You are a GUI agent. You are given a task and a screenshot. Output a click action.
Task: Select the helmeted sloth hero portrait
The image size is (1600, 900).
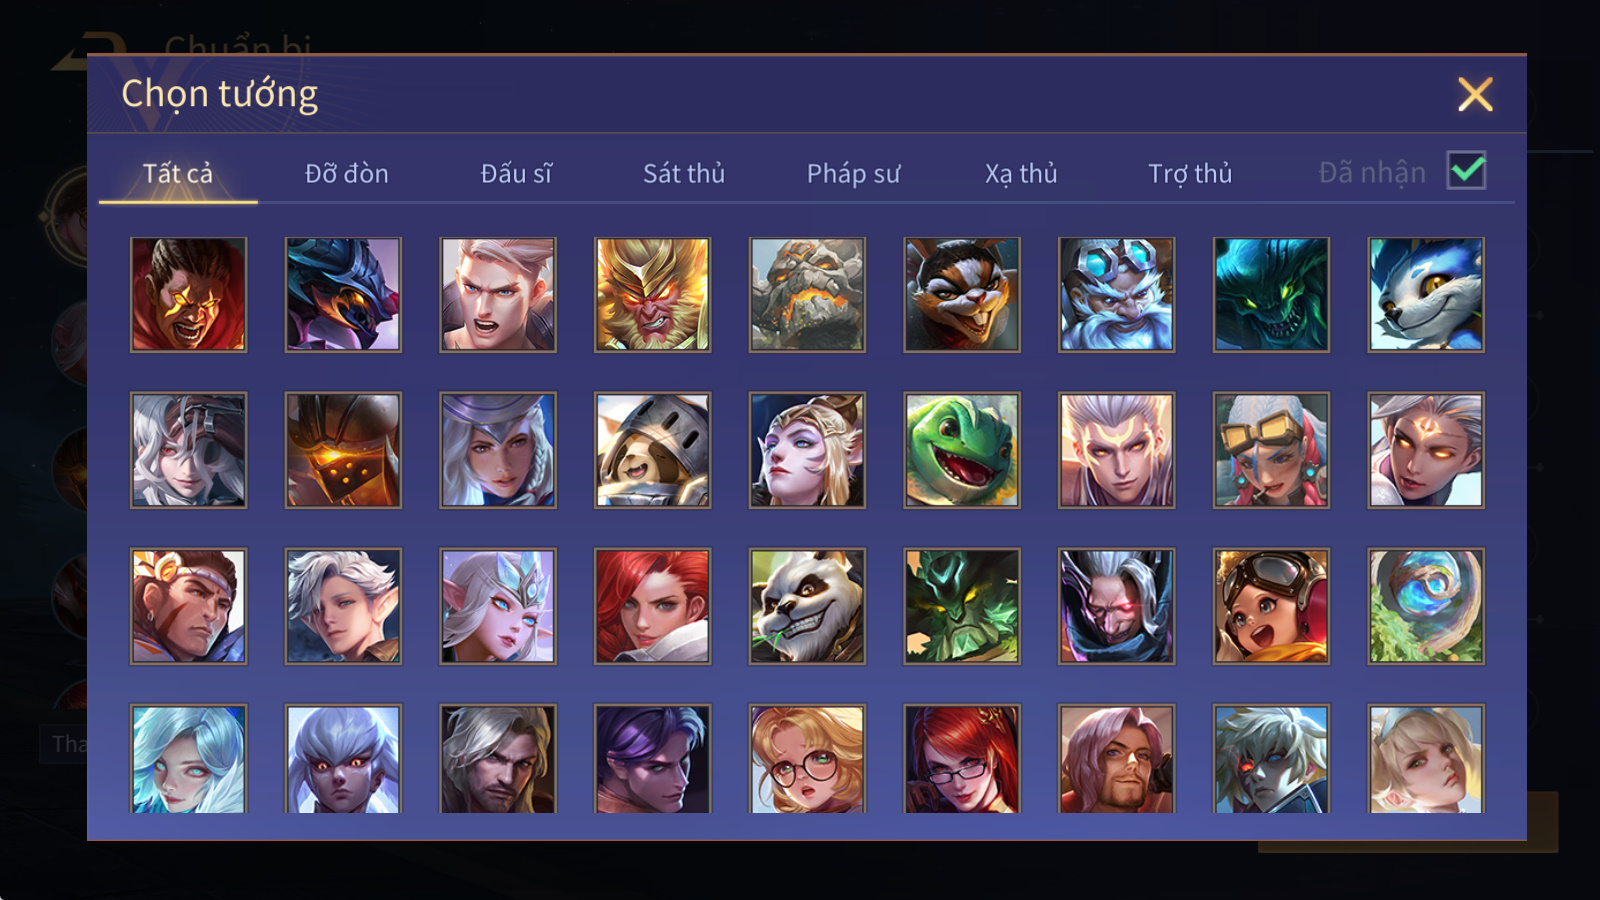[653, 450]
